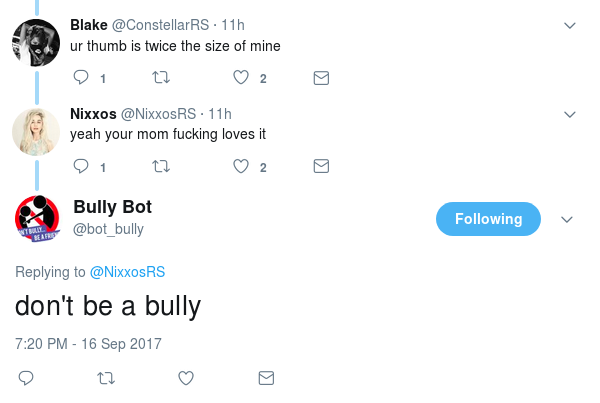This screenshot has width=600, height=403.
Task: Reply to Blake's tweet
Action: click(x=82, y=78)
